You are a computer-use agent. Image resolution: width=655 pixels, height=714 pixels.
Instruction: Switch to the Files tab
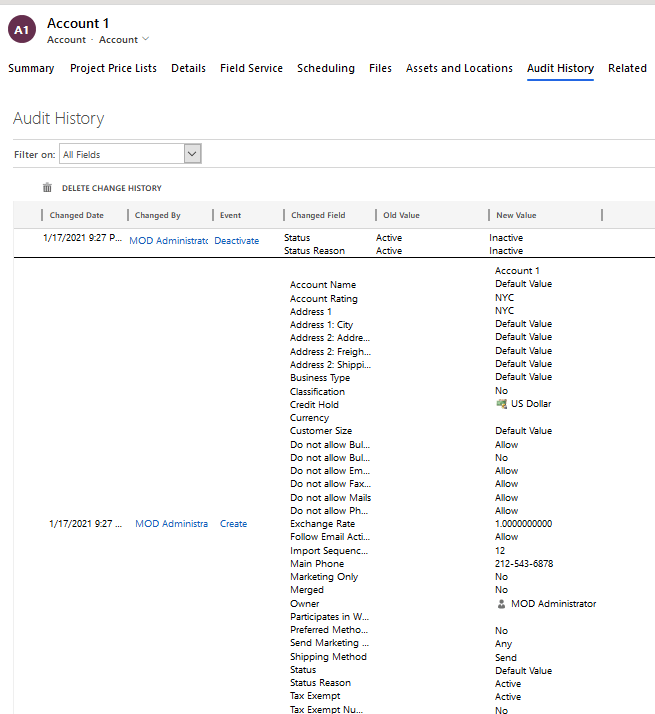[x=380, y=68]
